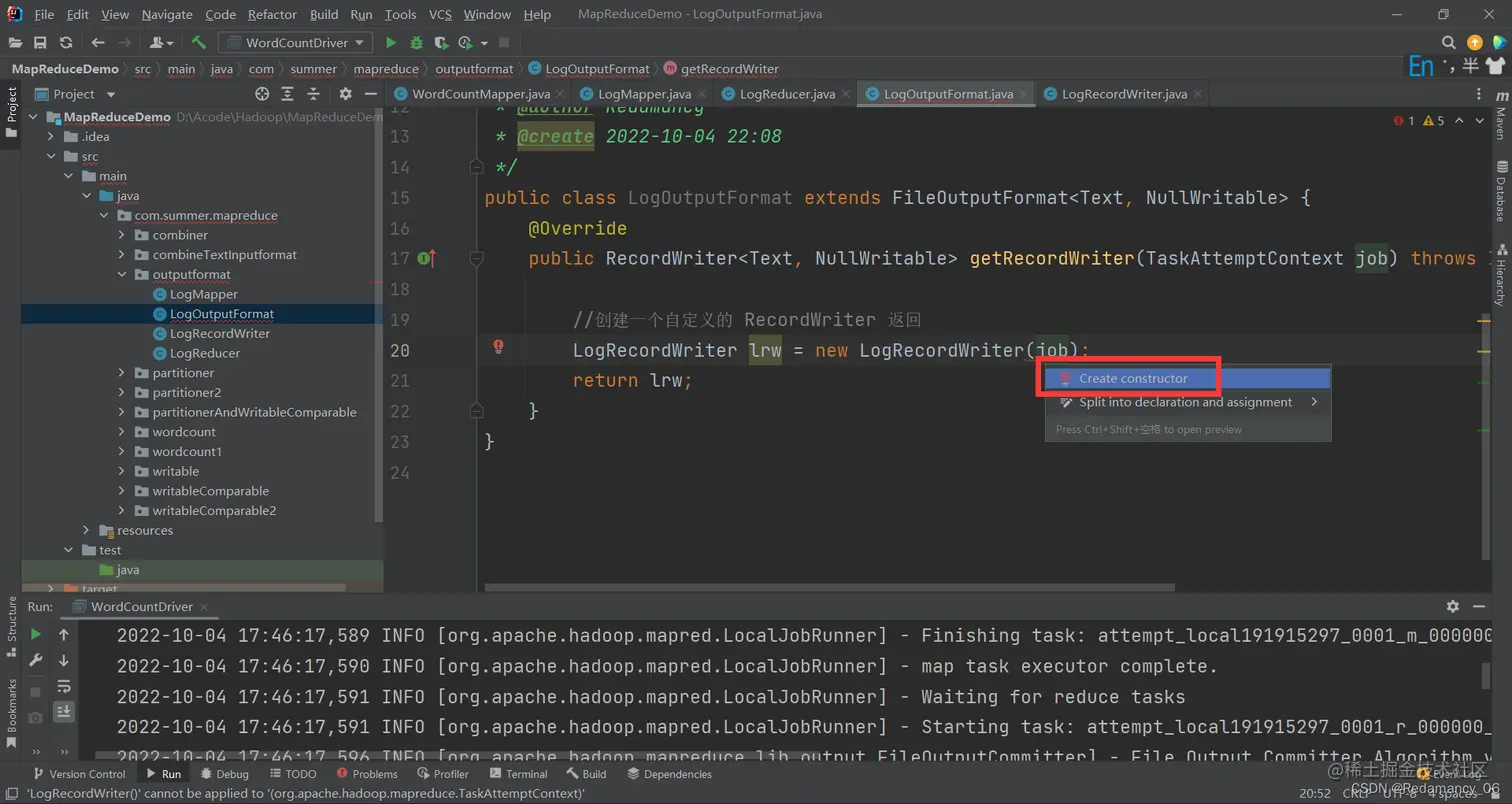This screenshot has height=804, width=1512.
Task: Click the Run green play icon in toolbar
Action: (x=391, y=43)
